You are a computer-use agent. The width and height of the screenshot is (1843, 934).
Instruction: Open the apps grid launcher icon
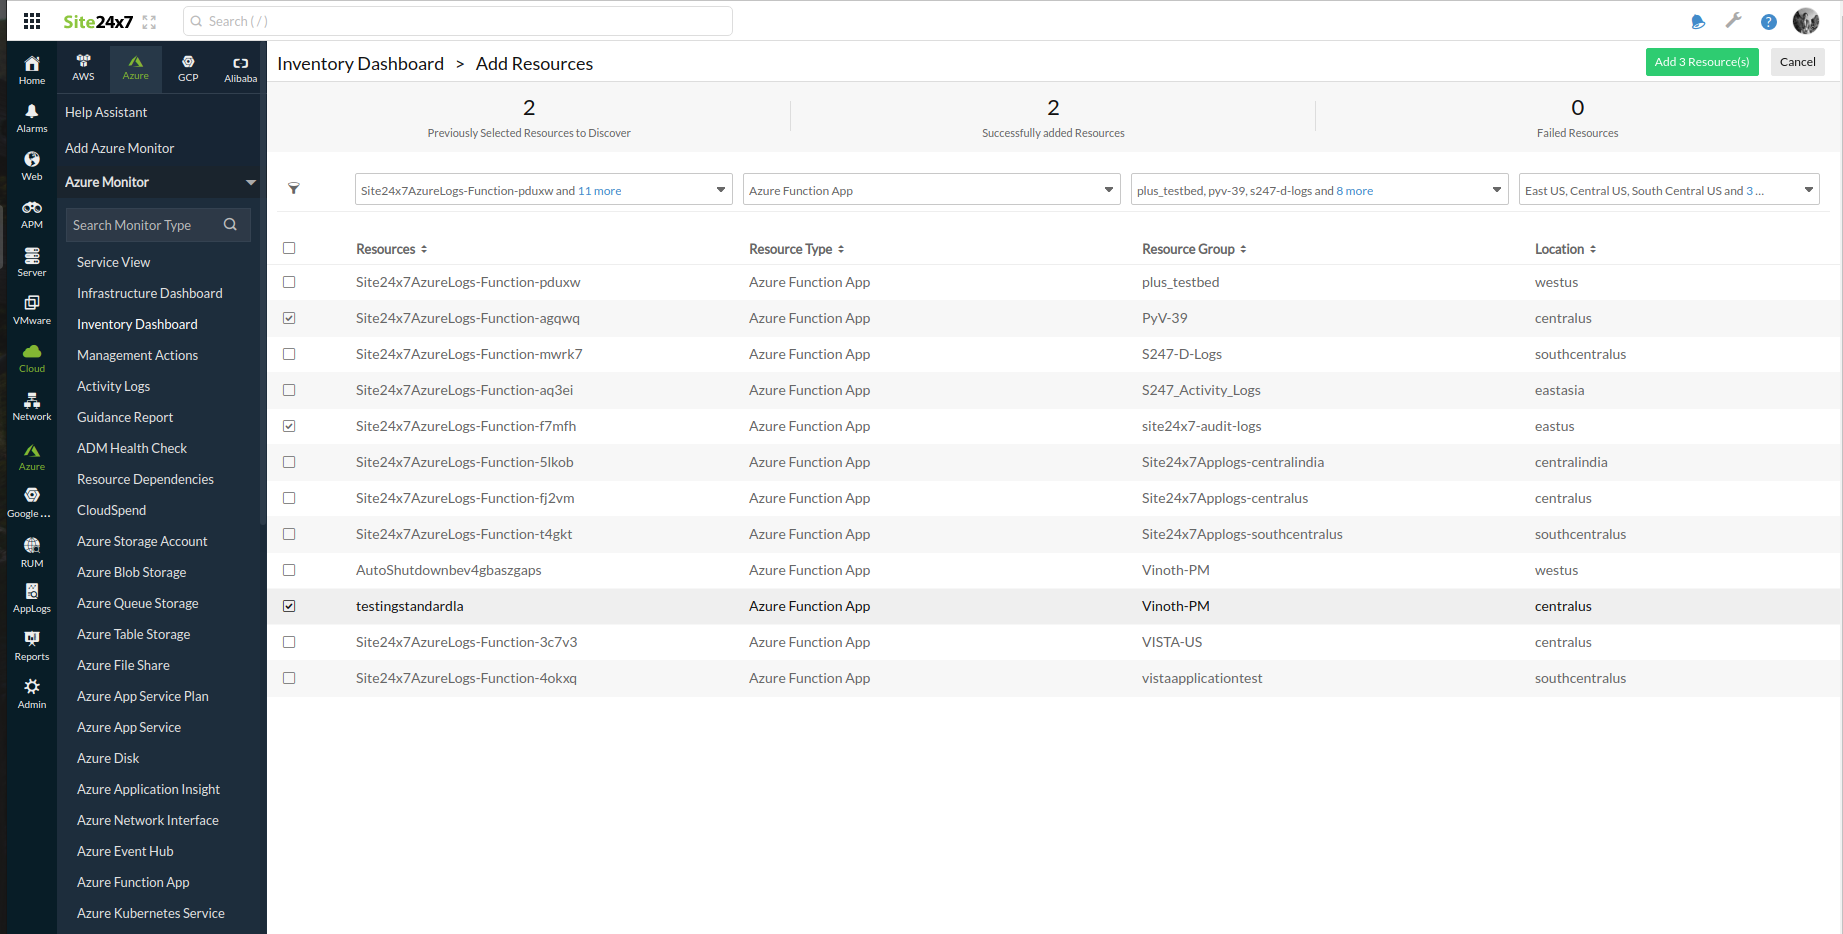(32, 21)
